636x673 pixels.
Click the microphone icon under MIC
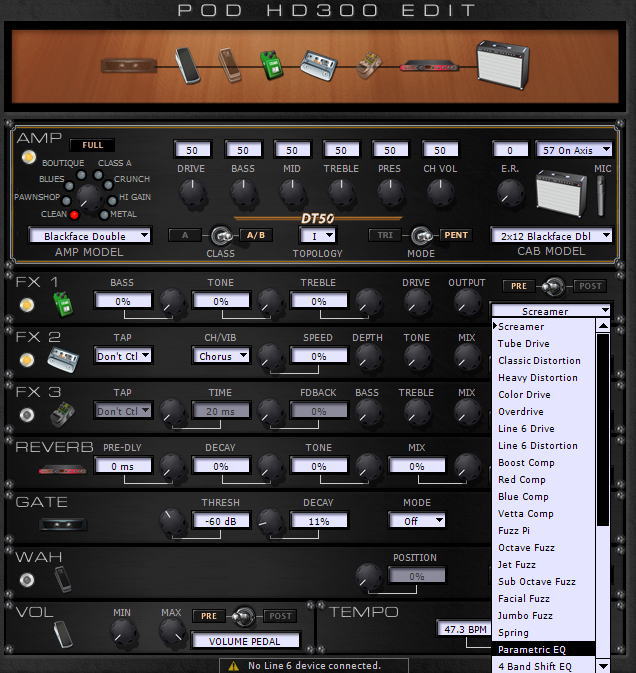601,196
